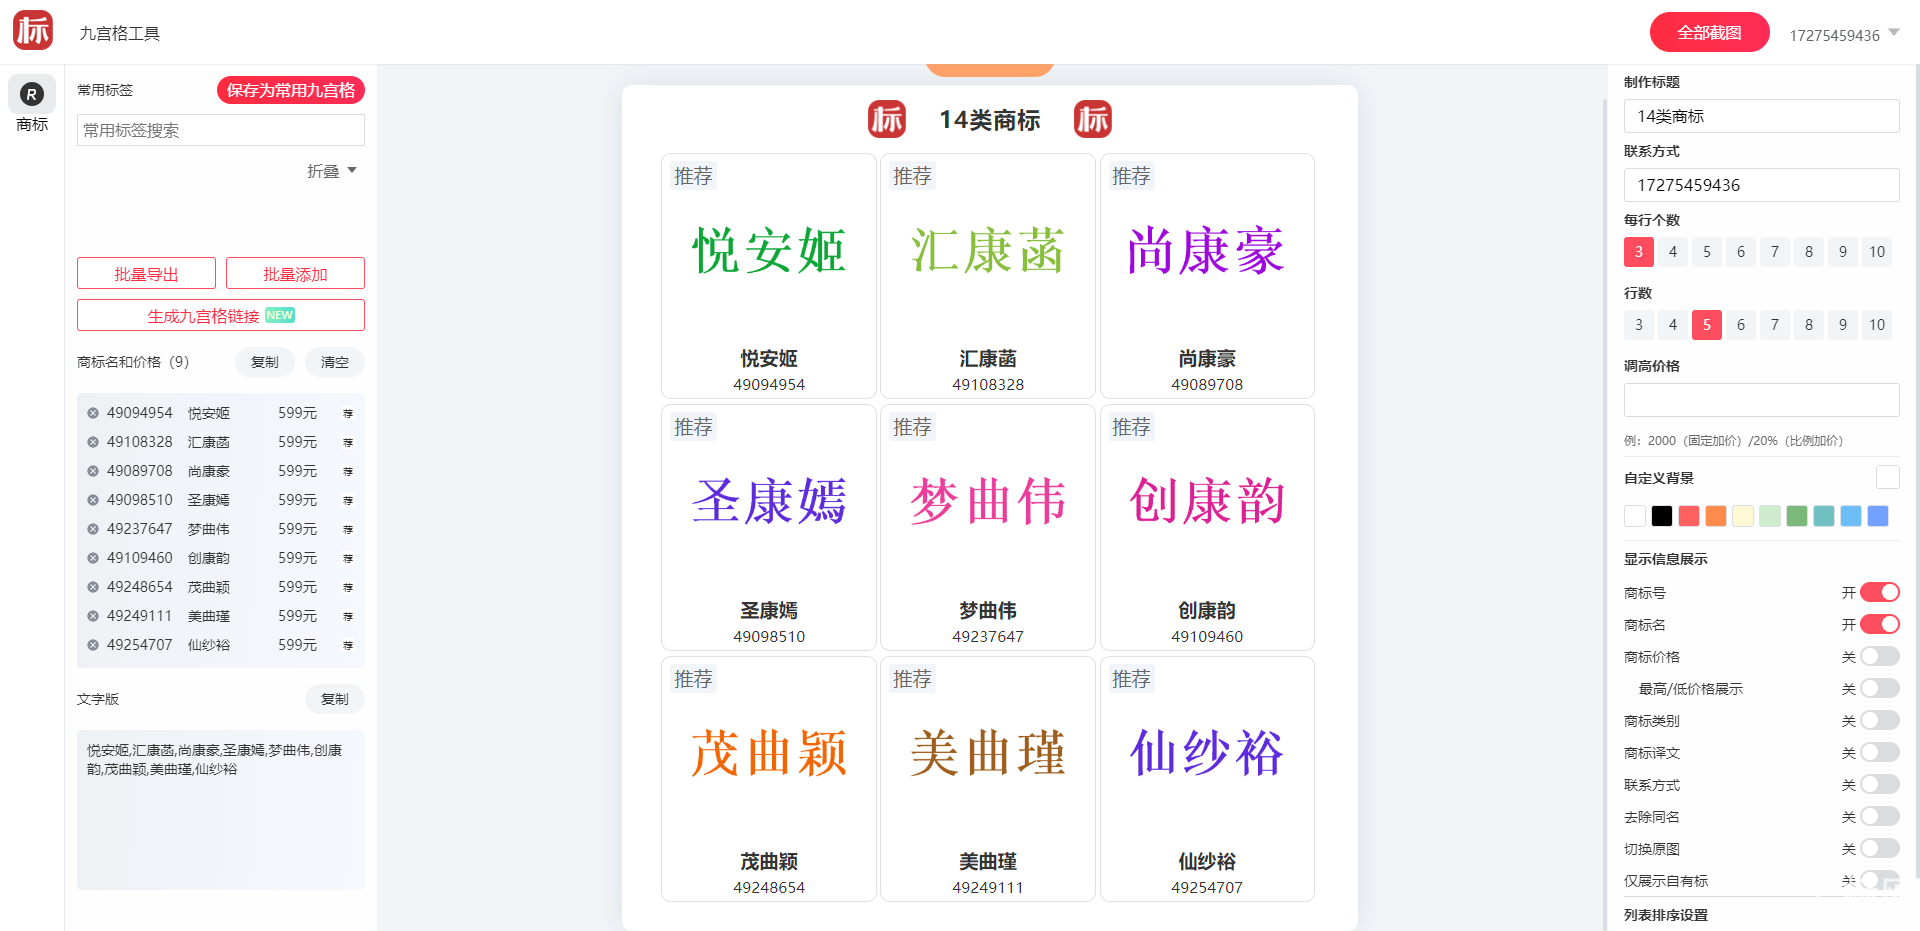Turn off the 商标号 switch
Screen dimensions: 1920x931
click(x=1879, y=592)
